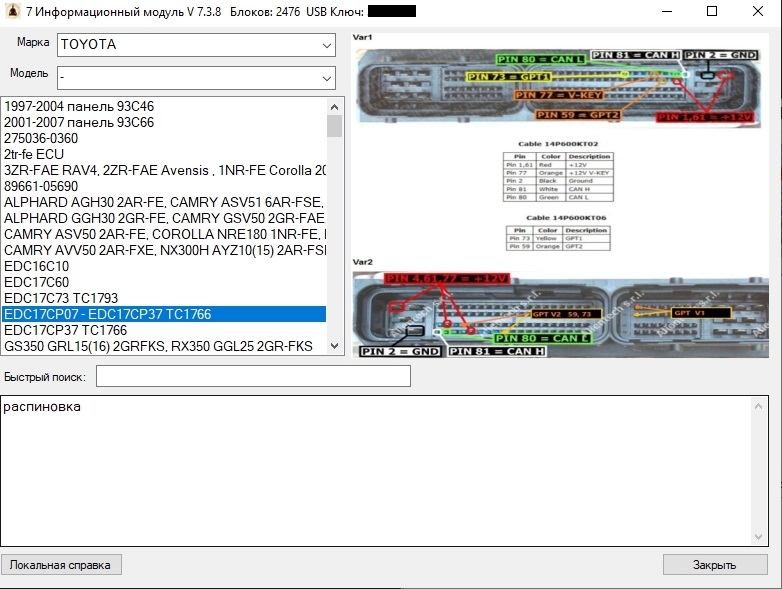Image resolution: width=782 pixels, height=589 pixels.
Task: Click the Закрыть button
Action: tap(715, 565)
